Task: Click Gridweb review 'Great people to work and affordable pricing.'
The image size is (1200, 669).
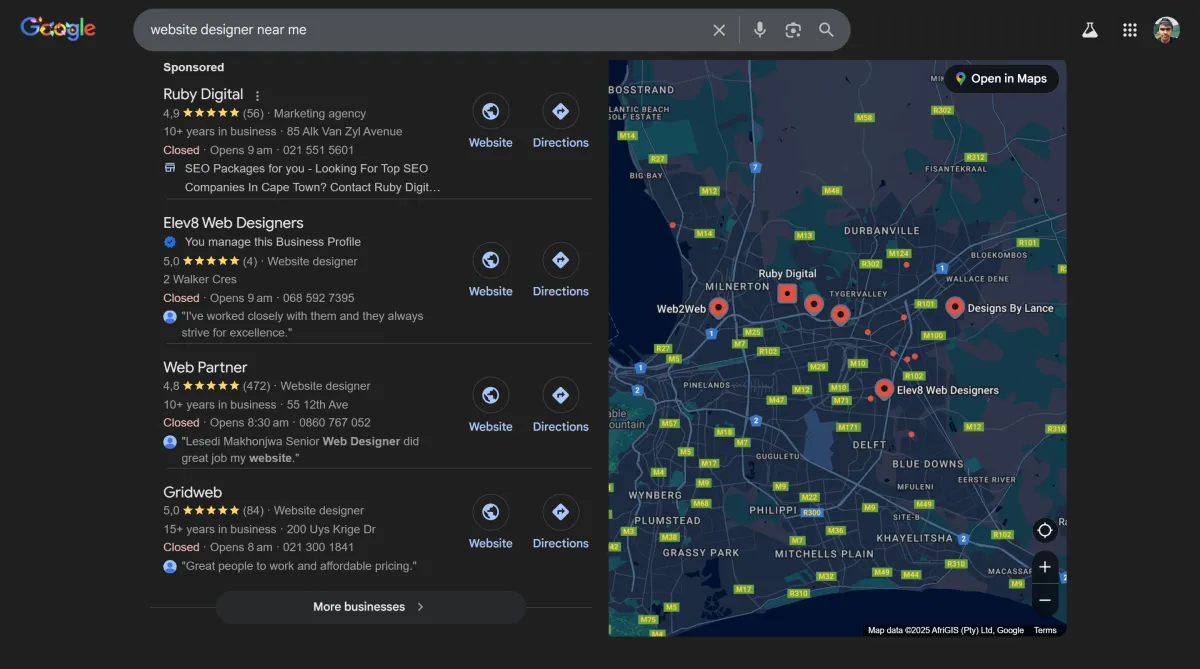Action: pyautogui.click(x=299, y=566)
